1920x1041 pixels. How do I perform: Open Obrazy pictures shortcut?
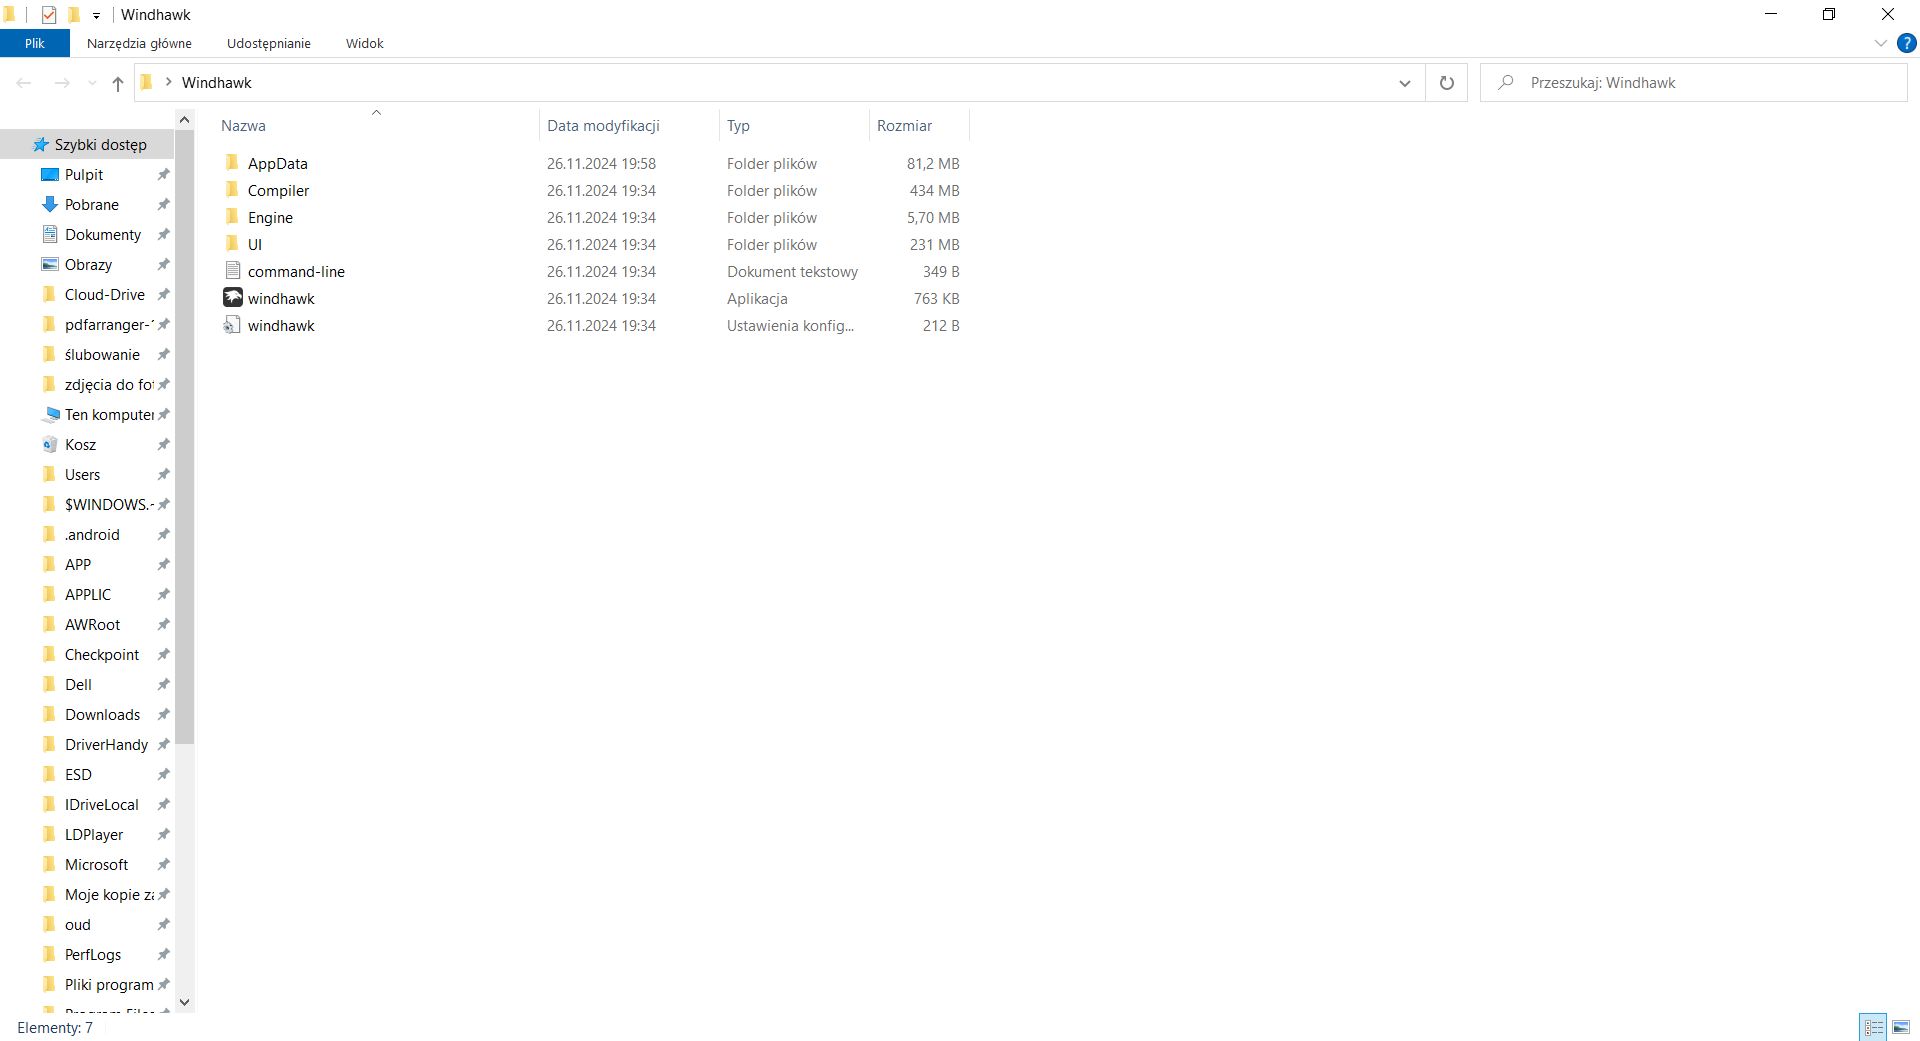[88, 264]
